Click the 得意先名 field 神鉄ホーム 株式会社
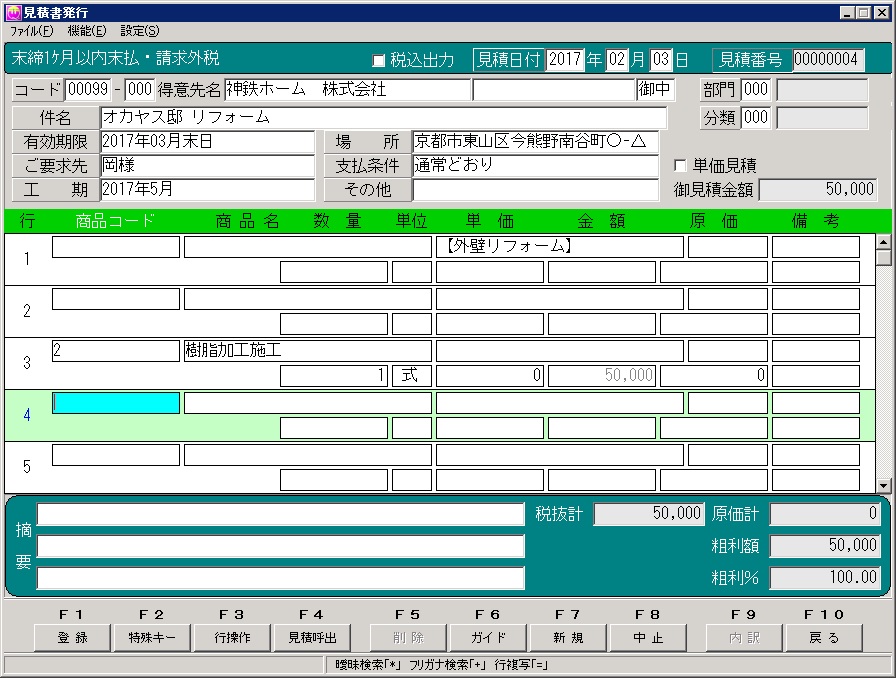Screen dimensions: 896x678 coord(347,89)
